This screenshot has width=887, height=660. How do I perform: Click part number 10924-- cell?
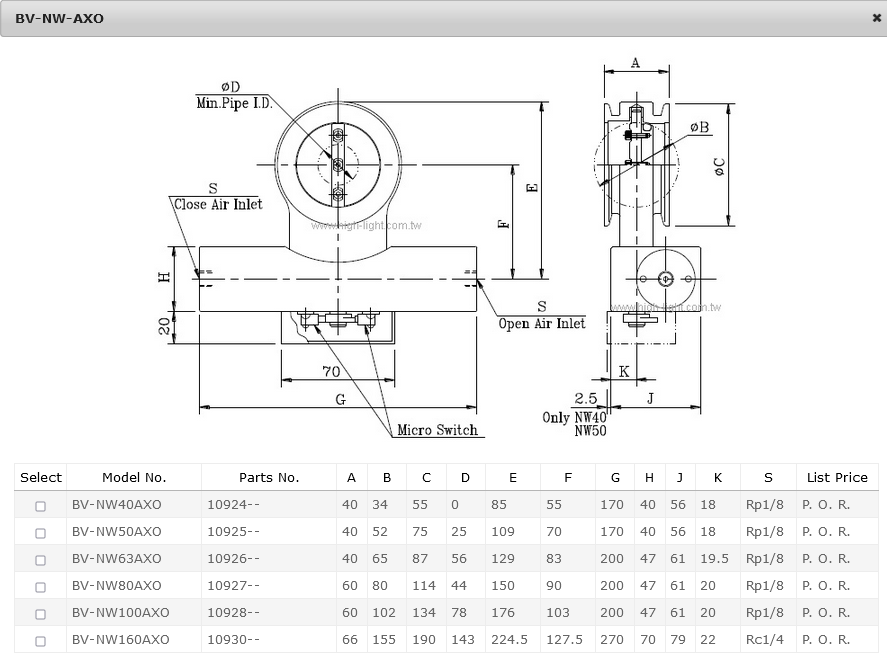click(x=233, y=505)
